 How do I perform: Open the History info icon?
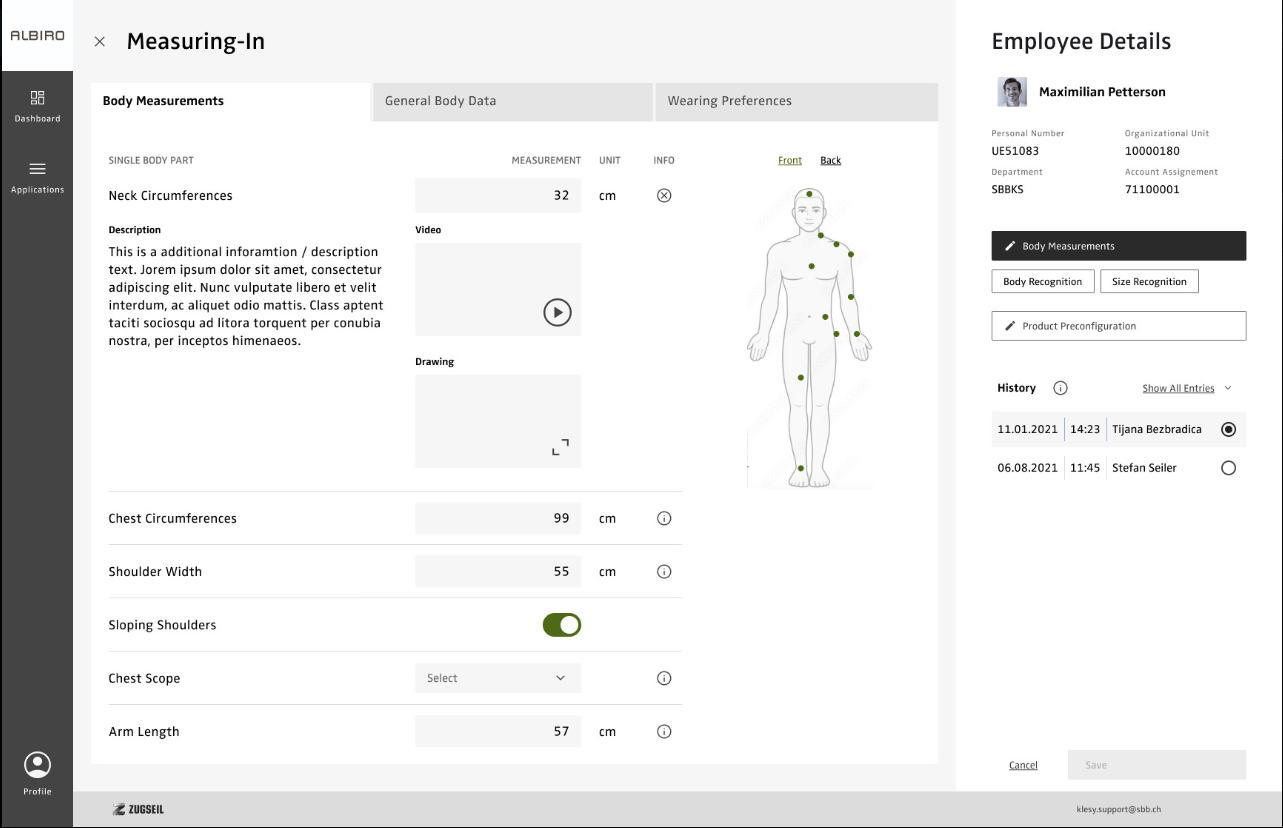(1061, 388)
